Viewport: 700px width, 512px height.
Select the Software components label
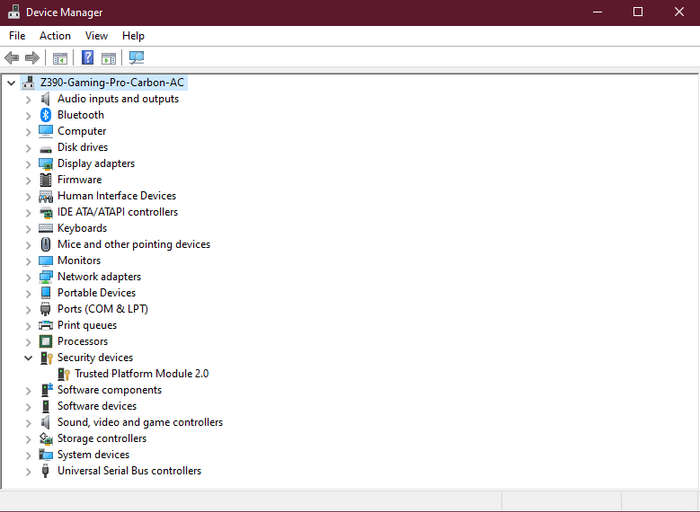[109, 390]
